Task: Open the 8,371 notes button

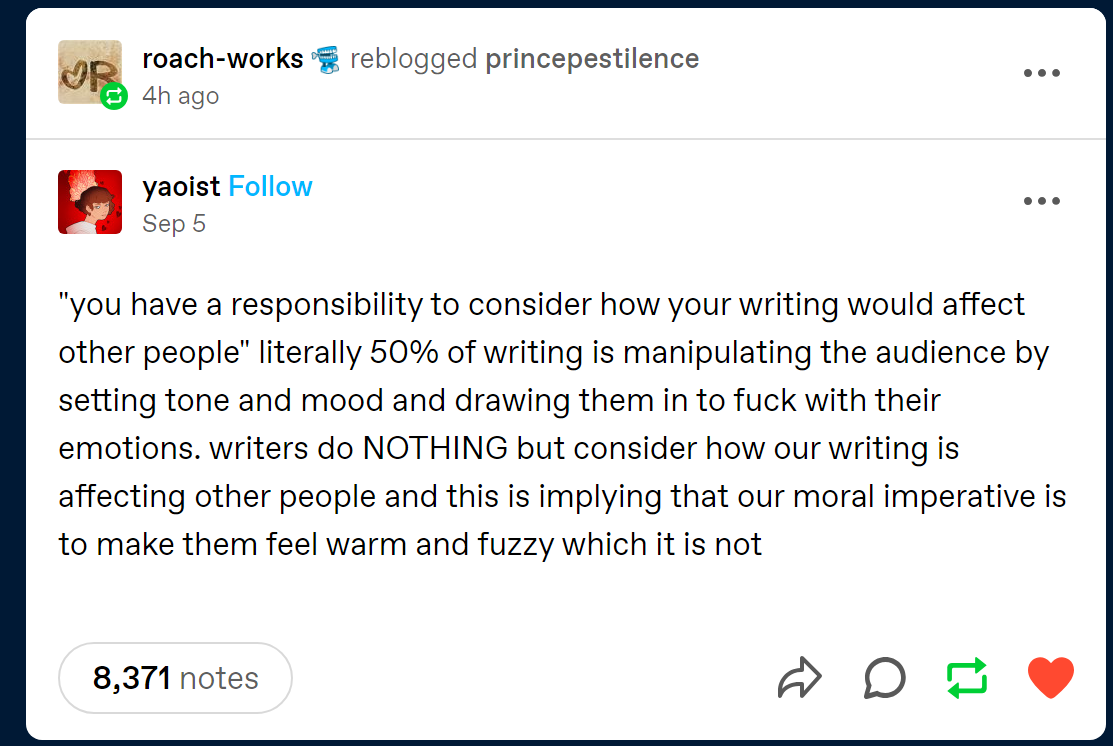Action: coord(175,678)
